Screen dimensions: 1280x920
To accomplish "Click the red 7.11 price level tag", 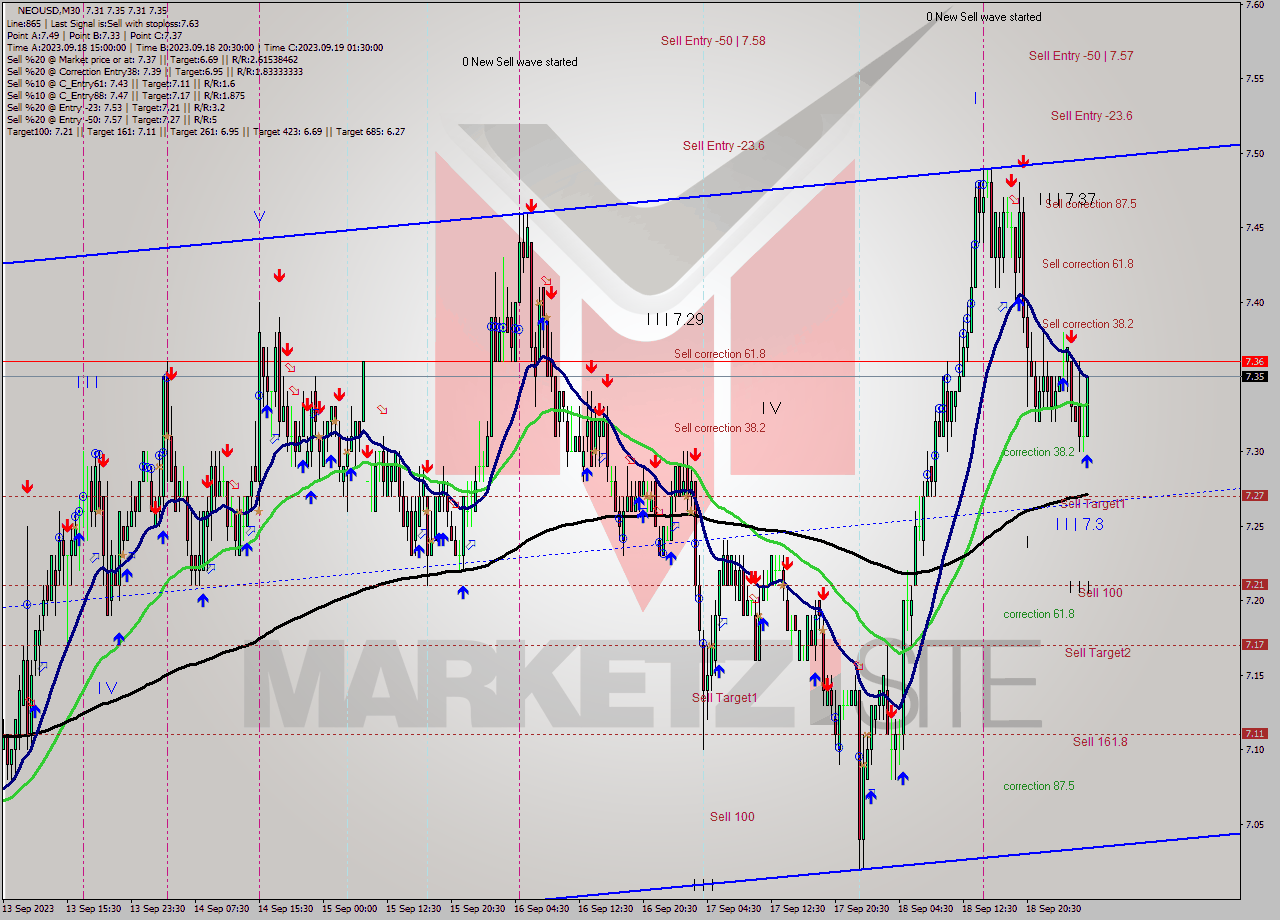I will coord(1255,734).
